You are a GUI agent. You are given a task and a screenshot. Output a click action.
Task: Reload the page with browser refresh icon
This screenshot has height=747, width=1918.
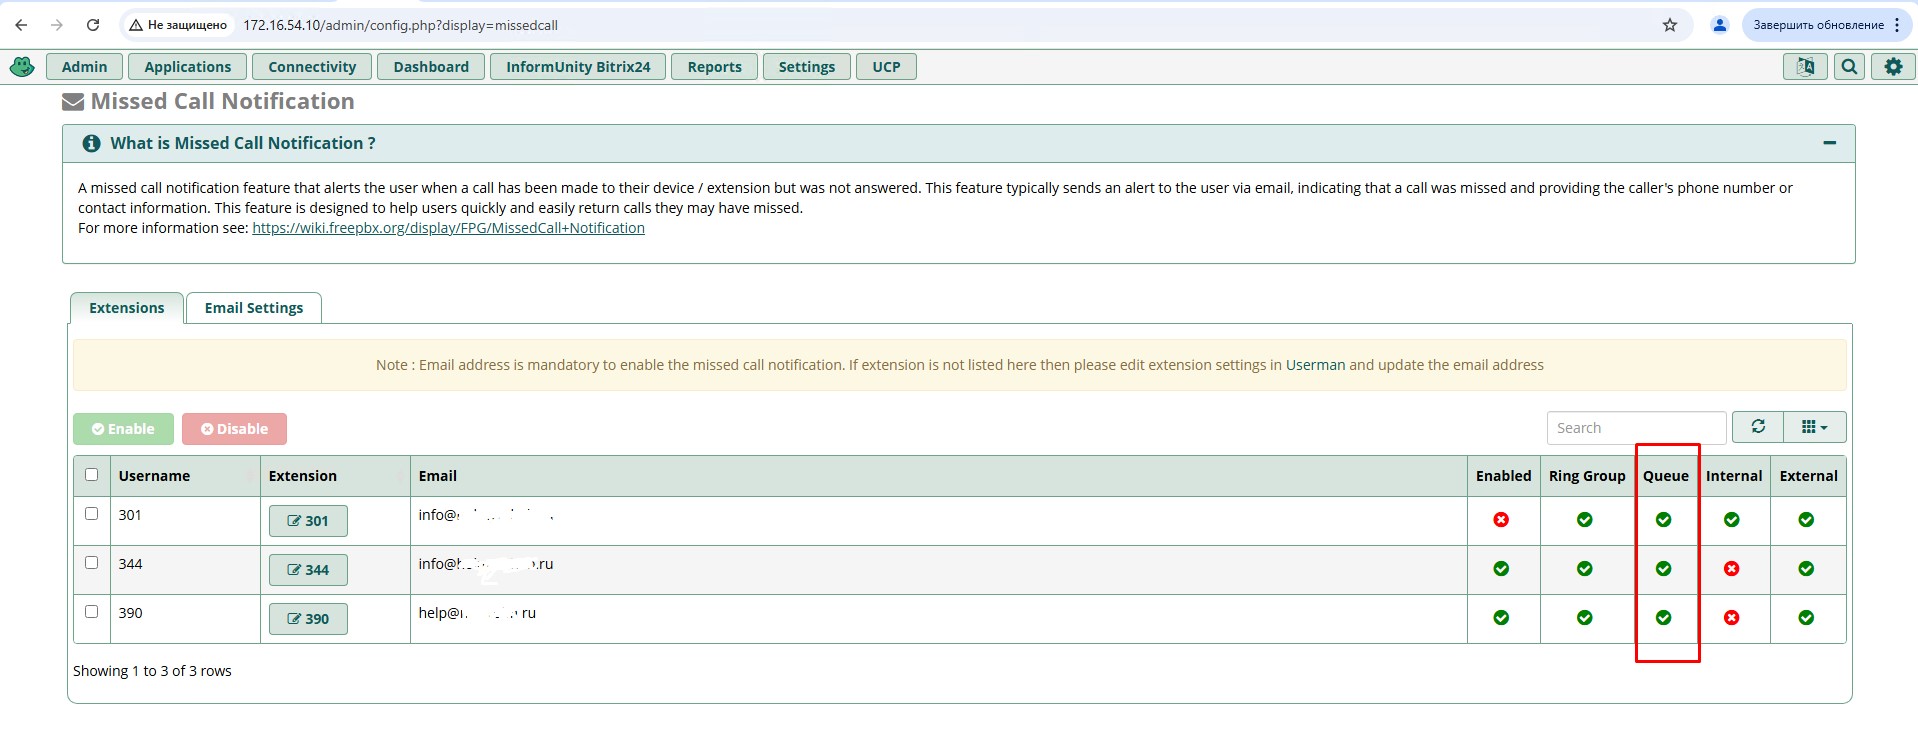tap(93, 25)
